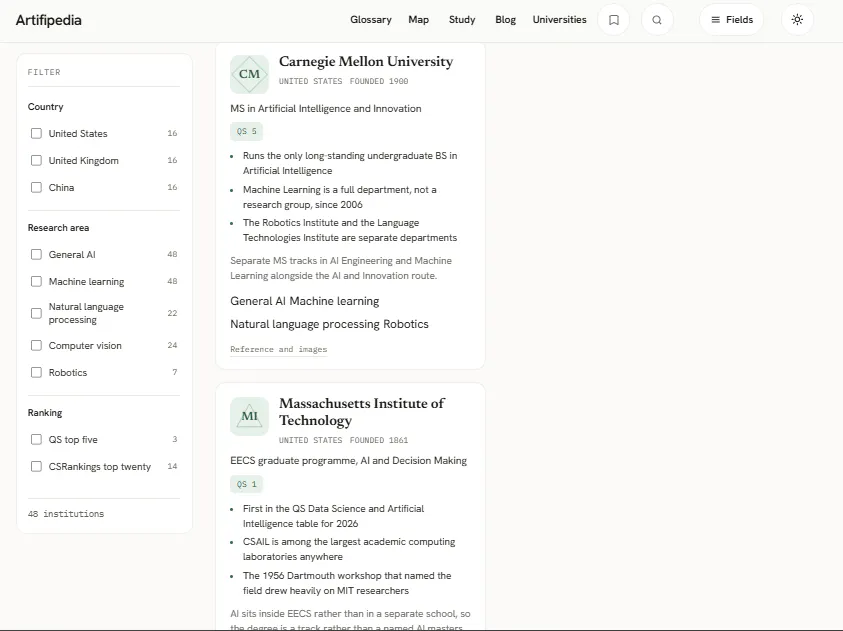Open the Carnegie Mellon University title
Viewport: 843px width, 631px height.
pos(366,62)
